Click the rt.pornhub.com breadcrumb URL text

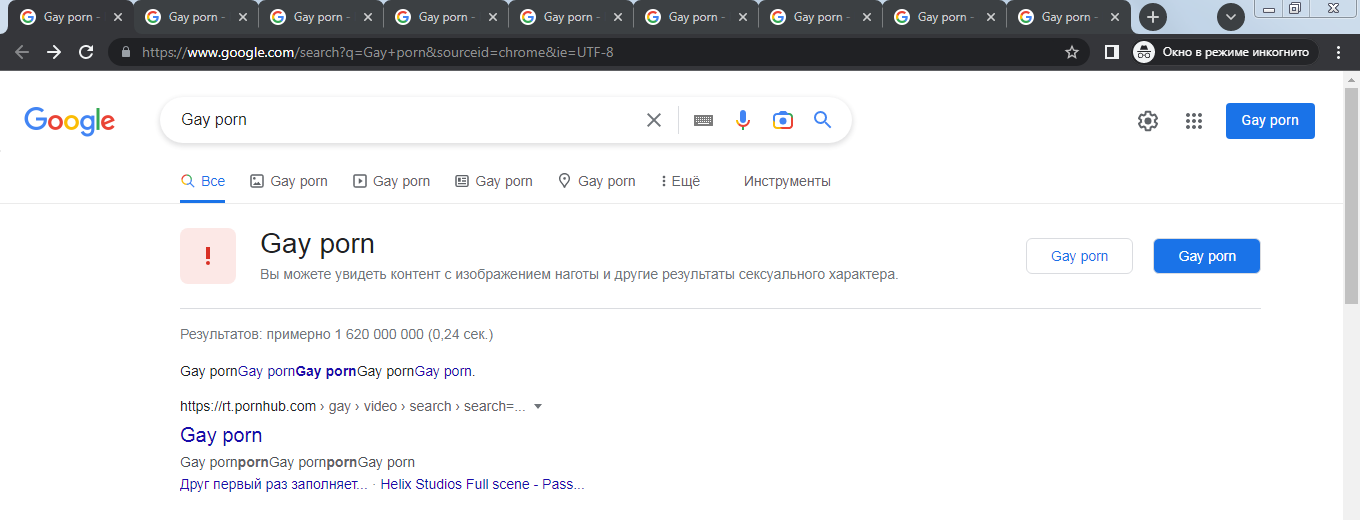353,406
